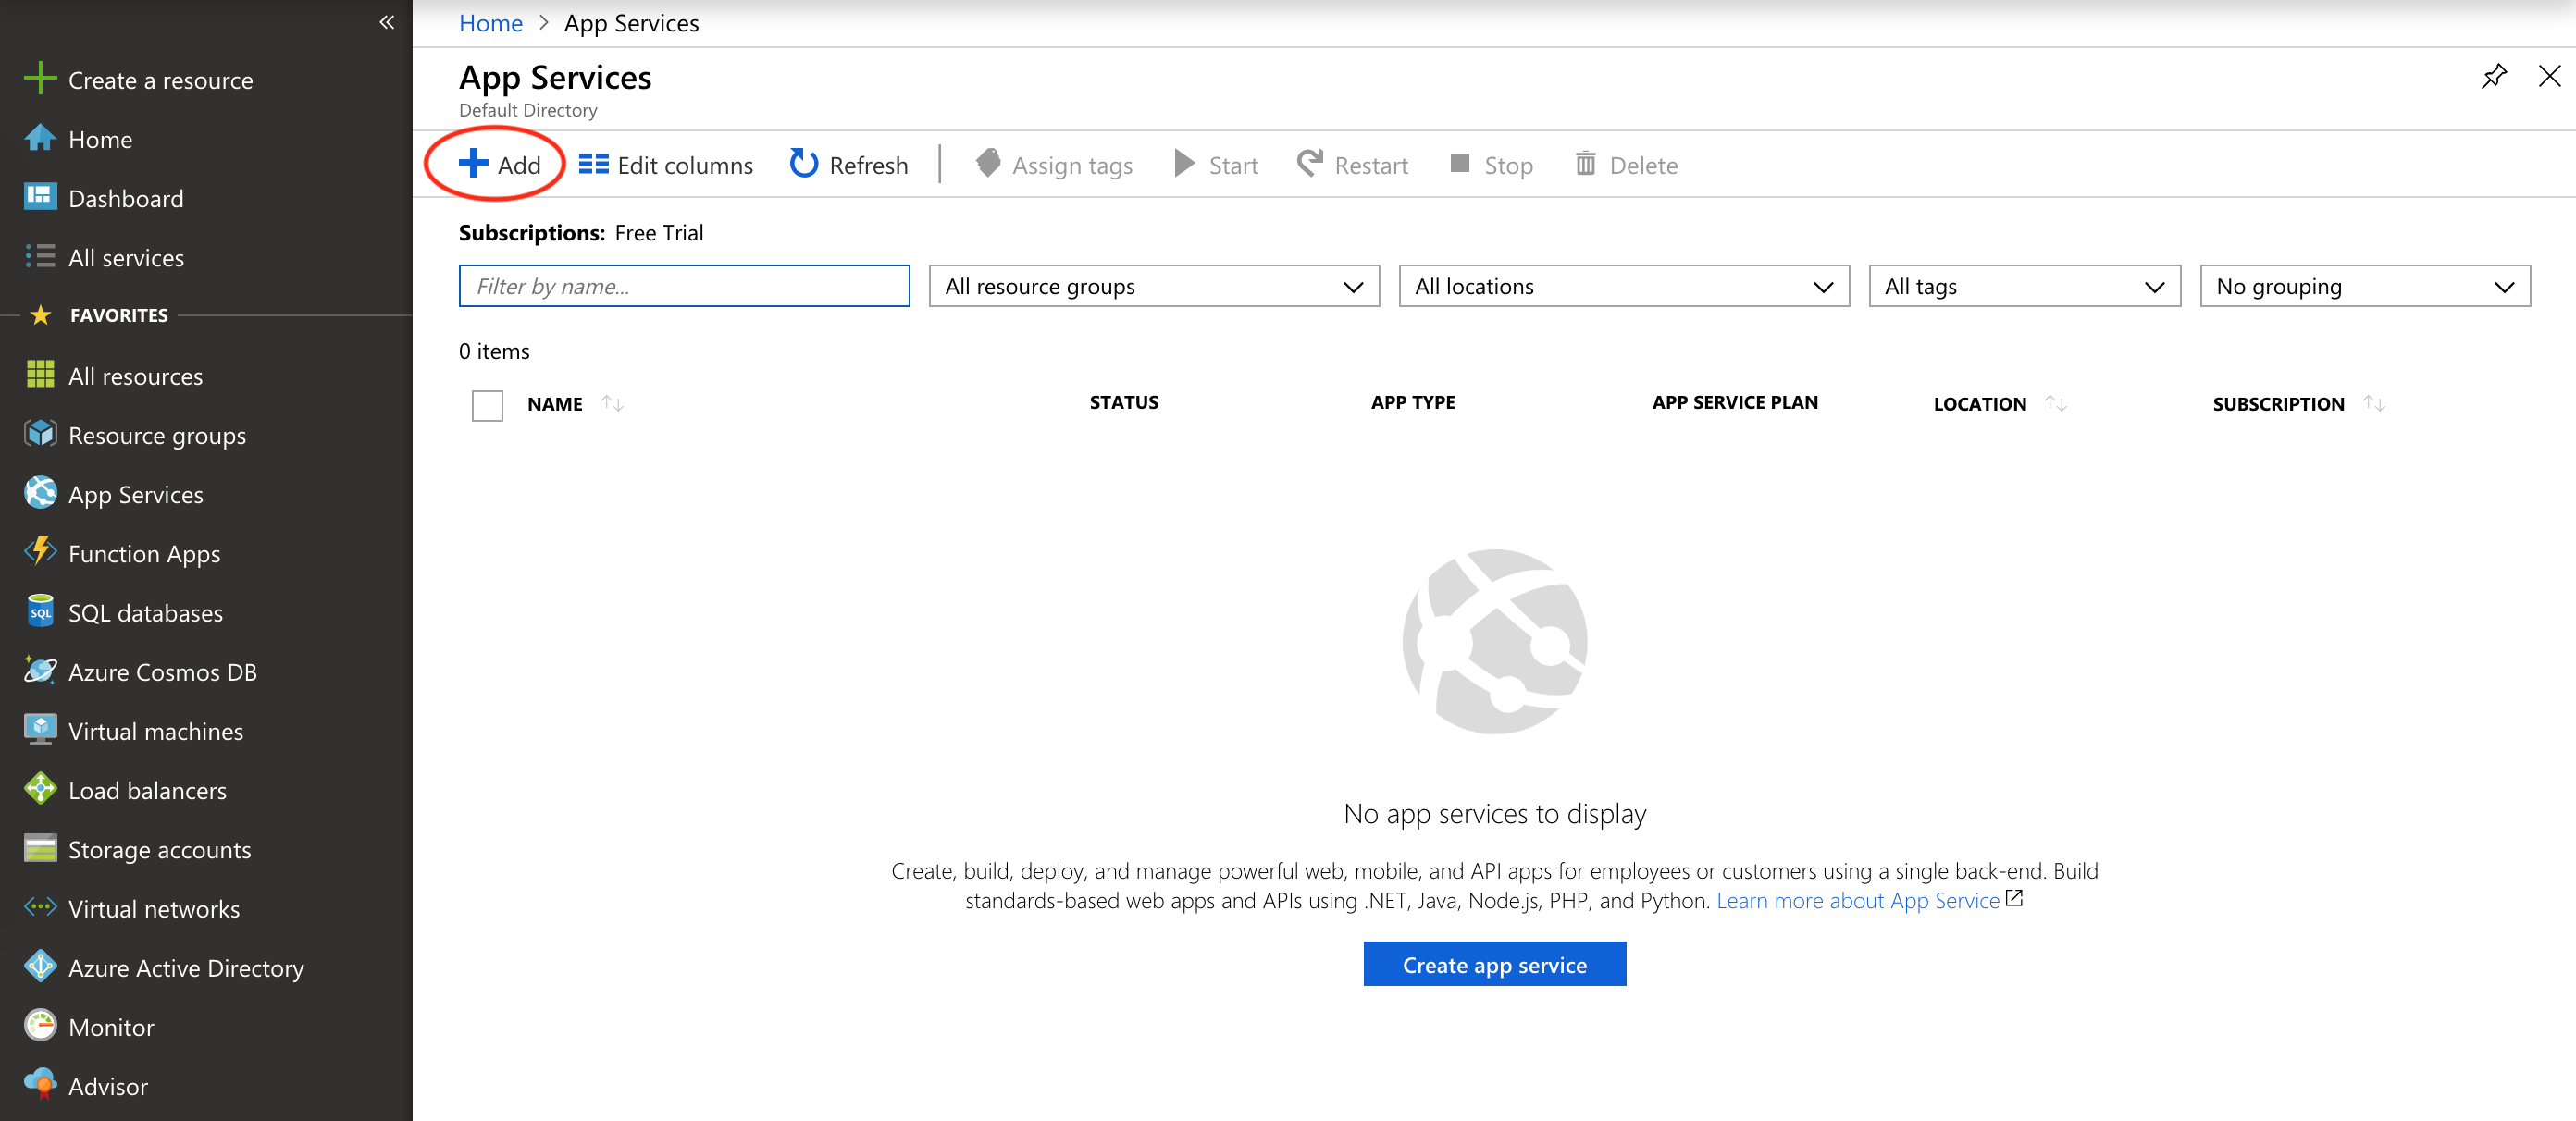The width and height of the screenshot is (2576, 1121).
Task: Open Function Apps in sidebar
Action: click(x=144, y=554)
